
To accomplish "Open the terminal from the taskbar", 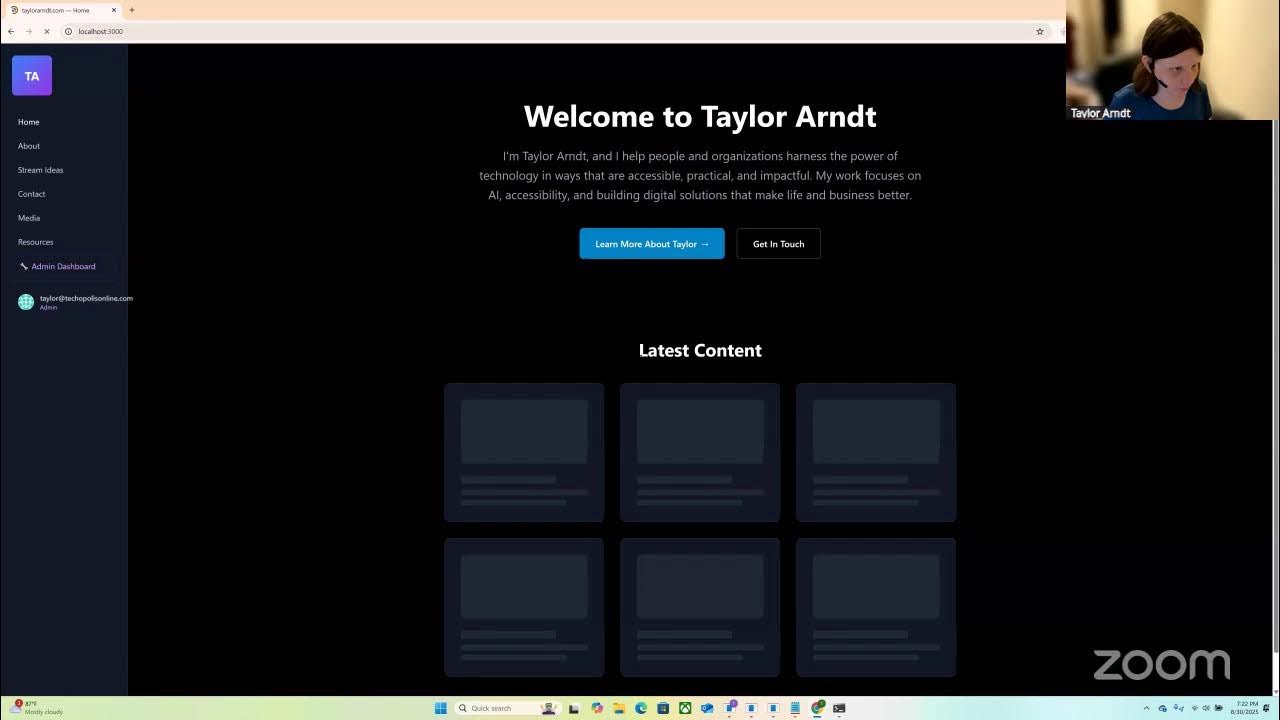I will pyautogui.click(x=838, y=708).
